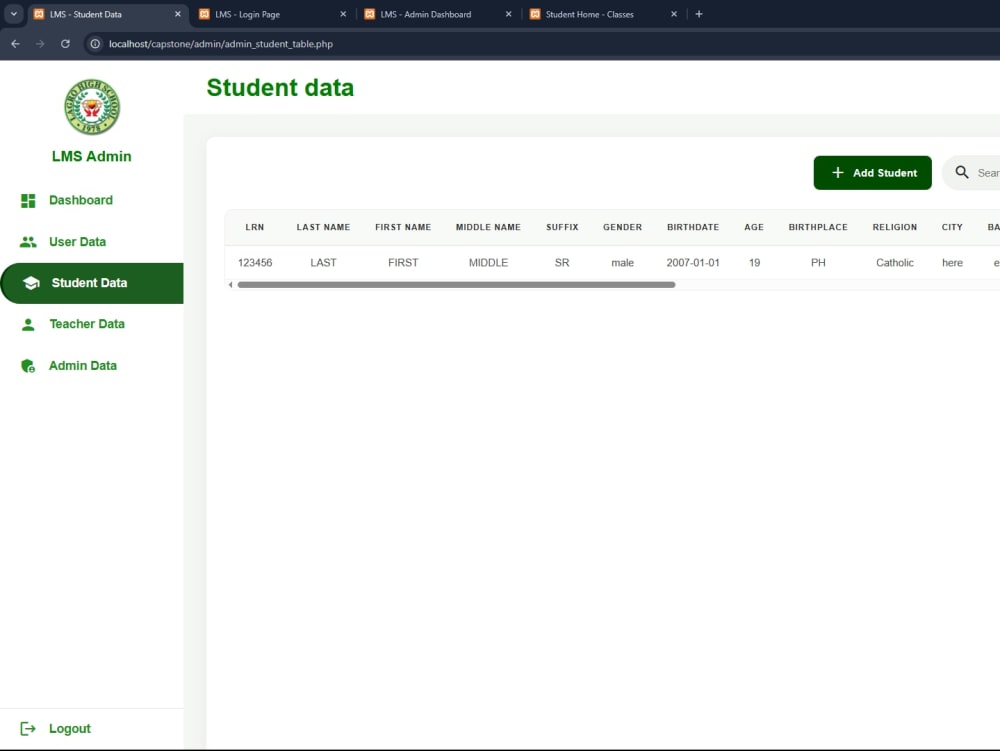
Task: Click the Admin Data shield icon
Action: (x=28, y=366)
